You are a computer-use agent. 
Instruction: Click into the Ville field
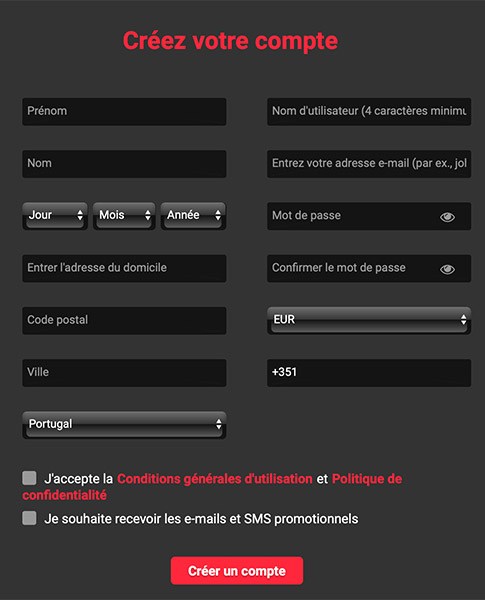click(124, 373)
